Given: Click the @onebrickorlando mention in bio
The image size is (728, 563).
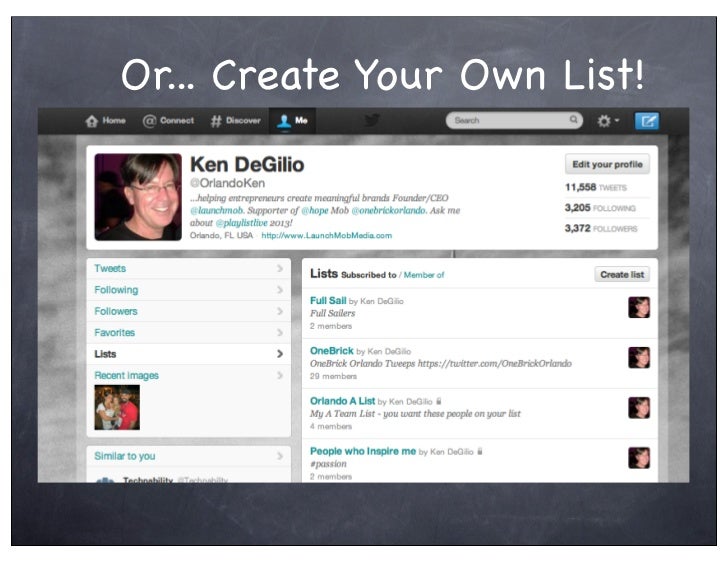Looking at the screenshot, I should 389,211.
